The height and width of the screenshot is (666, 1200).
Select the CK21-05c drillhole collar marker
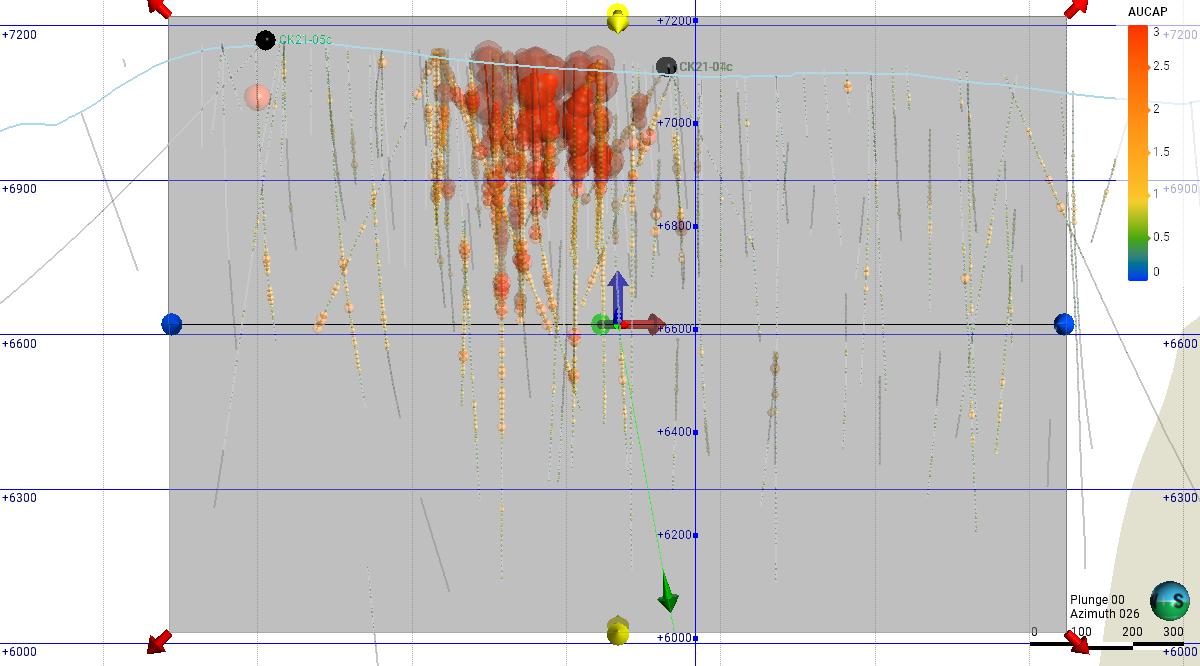(265, 40)
